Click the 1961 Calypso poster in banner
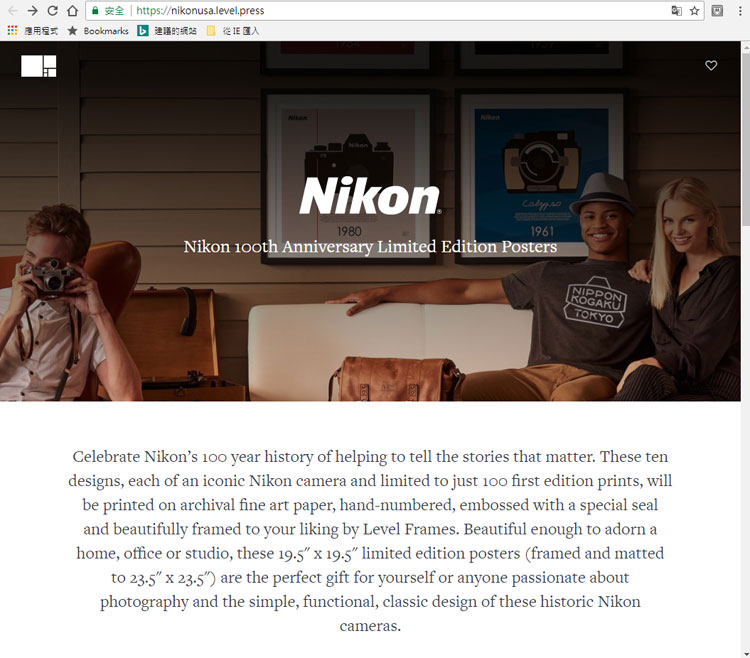The image size is (750, 658). coord(541,175)
